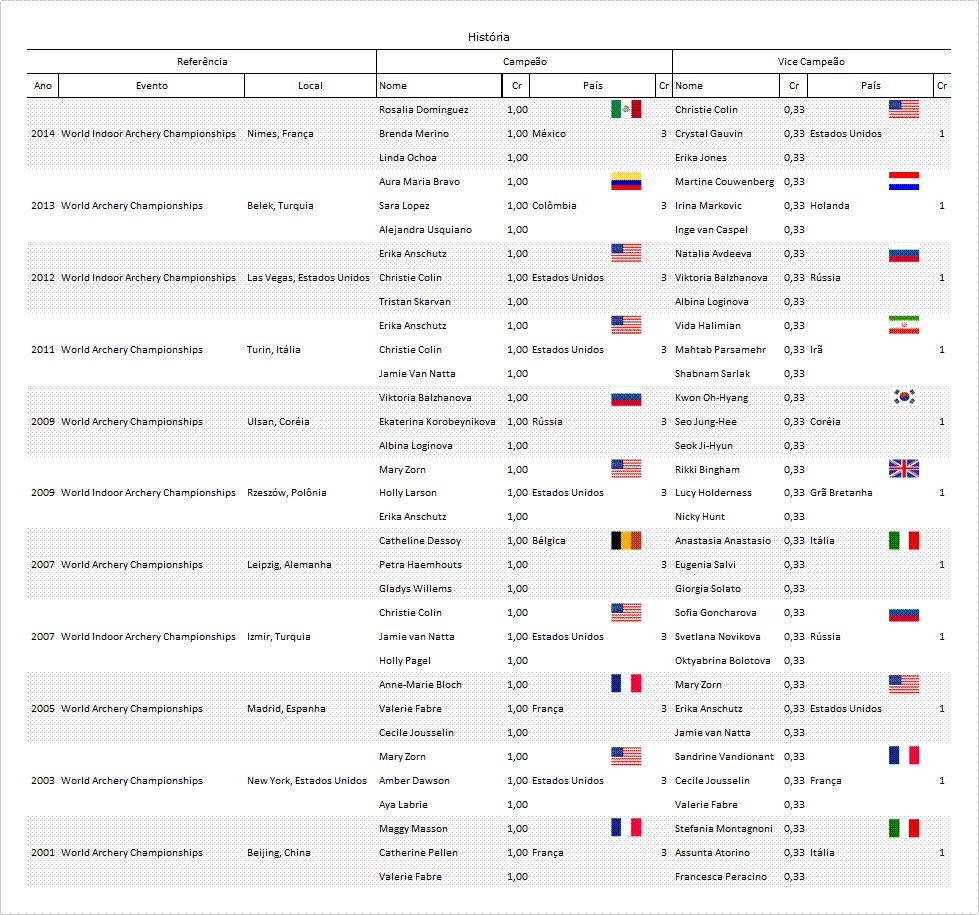This screenshot has height=915, width=979.
Task: Click the Korea flag beside Kwon Oh-Hyang
Action: [904, 397]
